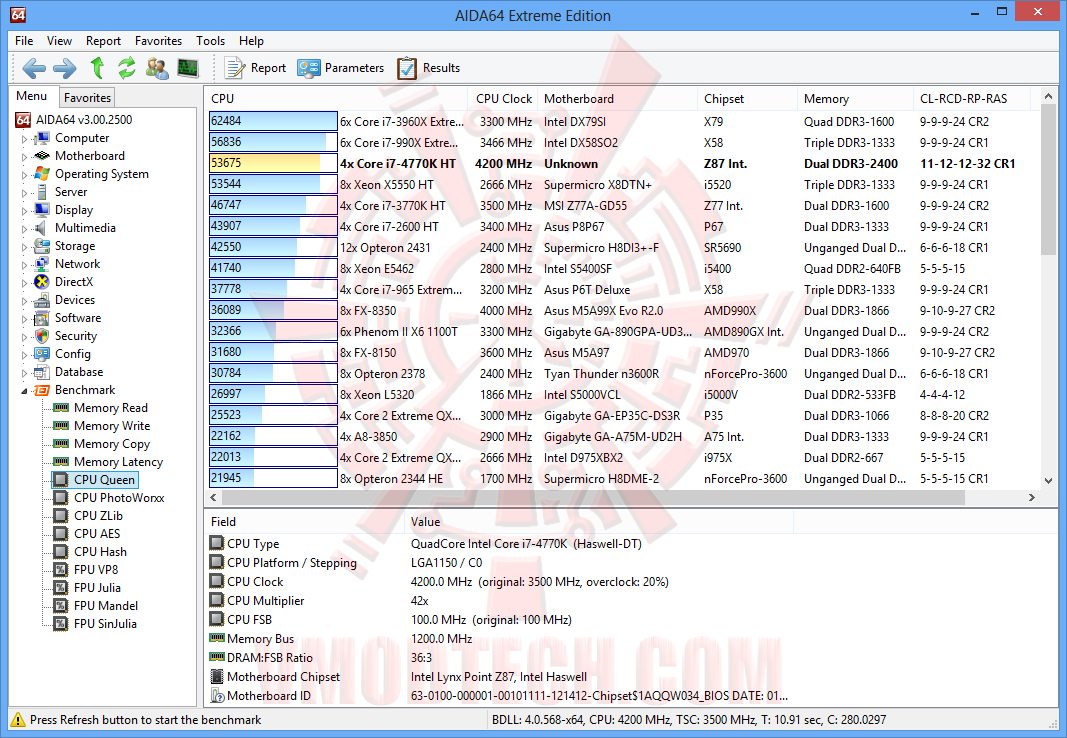Select the Devices icon in tree

point(42,300)
